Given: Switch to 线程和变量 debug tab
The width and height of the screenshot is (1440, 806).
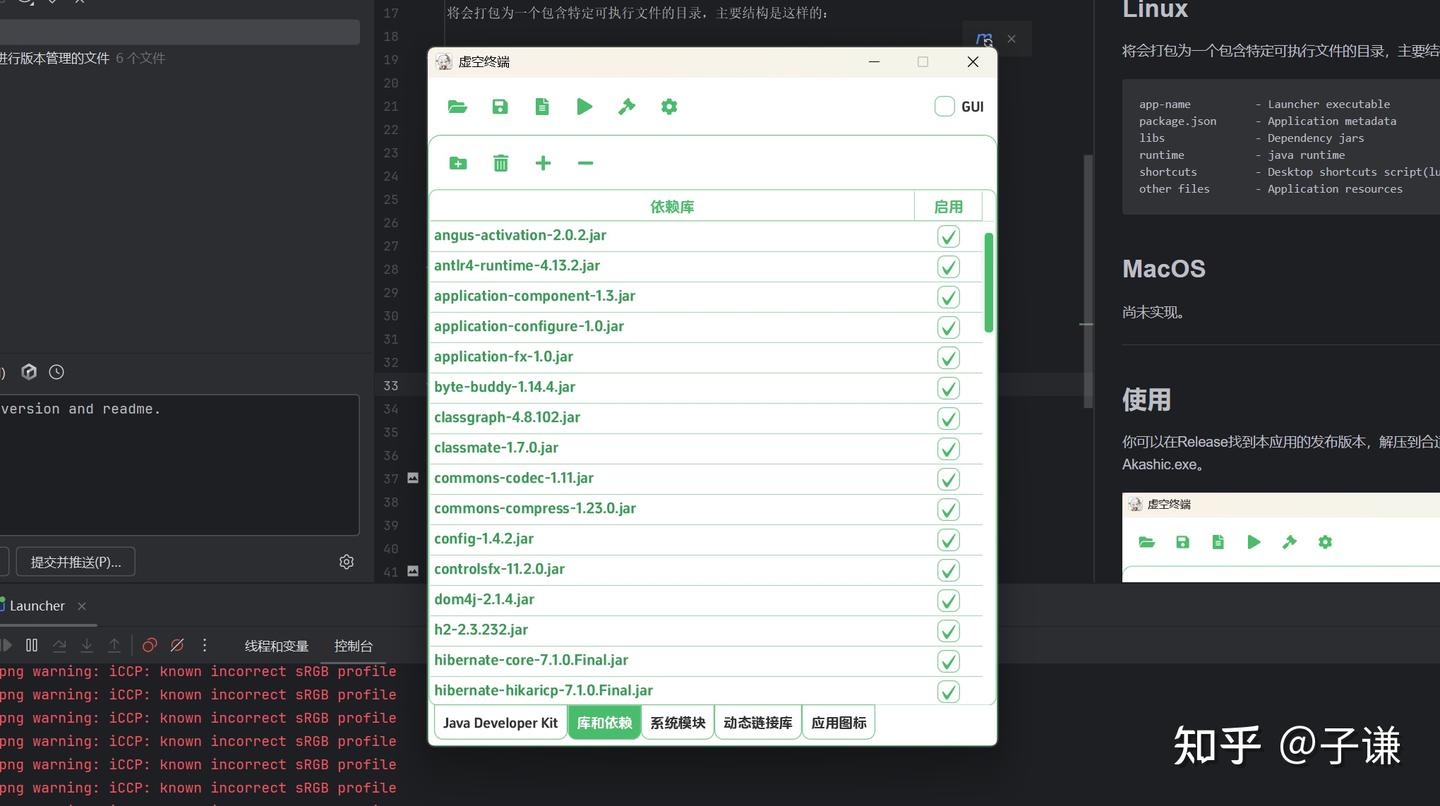Looking at the screenshot, I should (x=276, y=646).
